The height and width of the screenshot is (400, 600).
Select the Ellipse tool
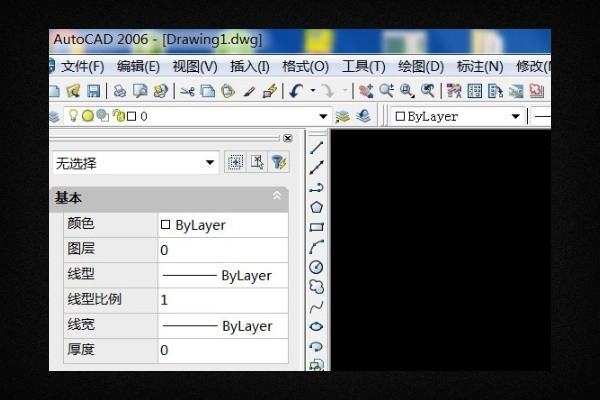316,327
